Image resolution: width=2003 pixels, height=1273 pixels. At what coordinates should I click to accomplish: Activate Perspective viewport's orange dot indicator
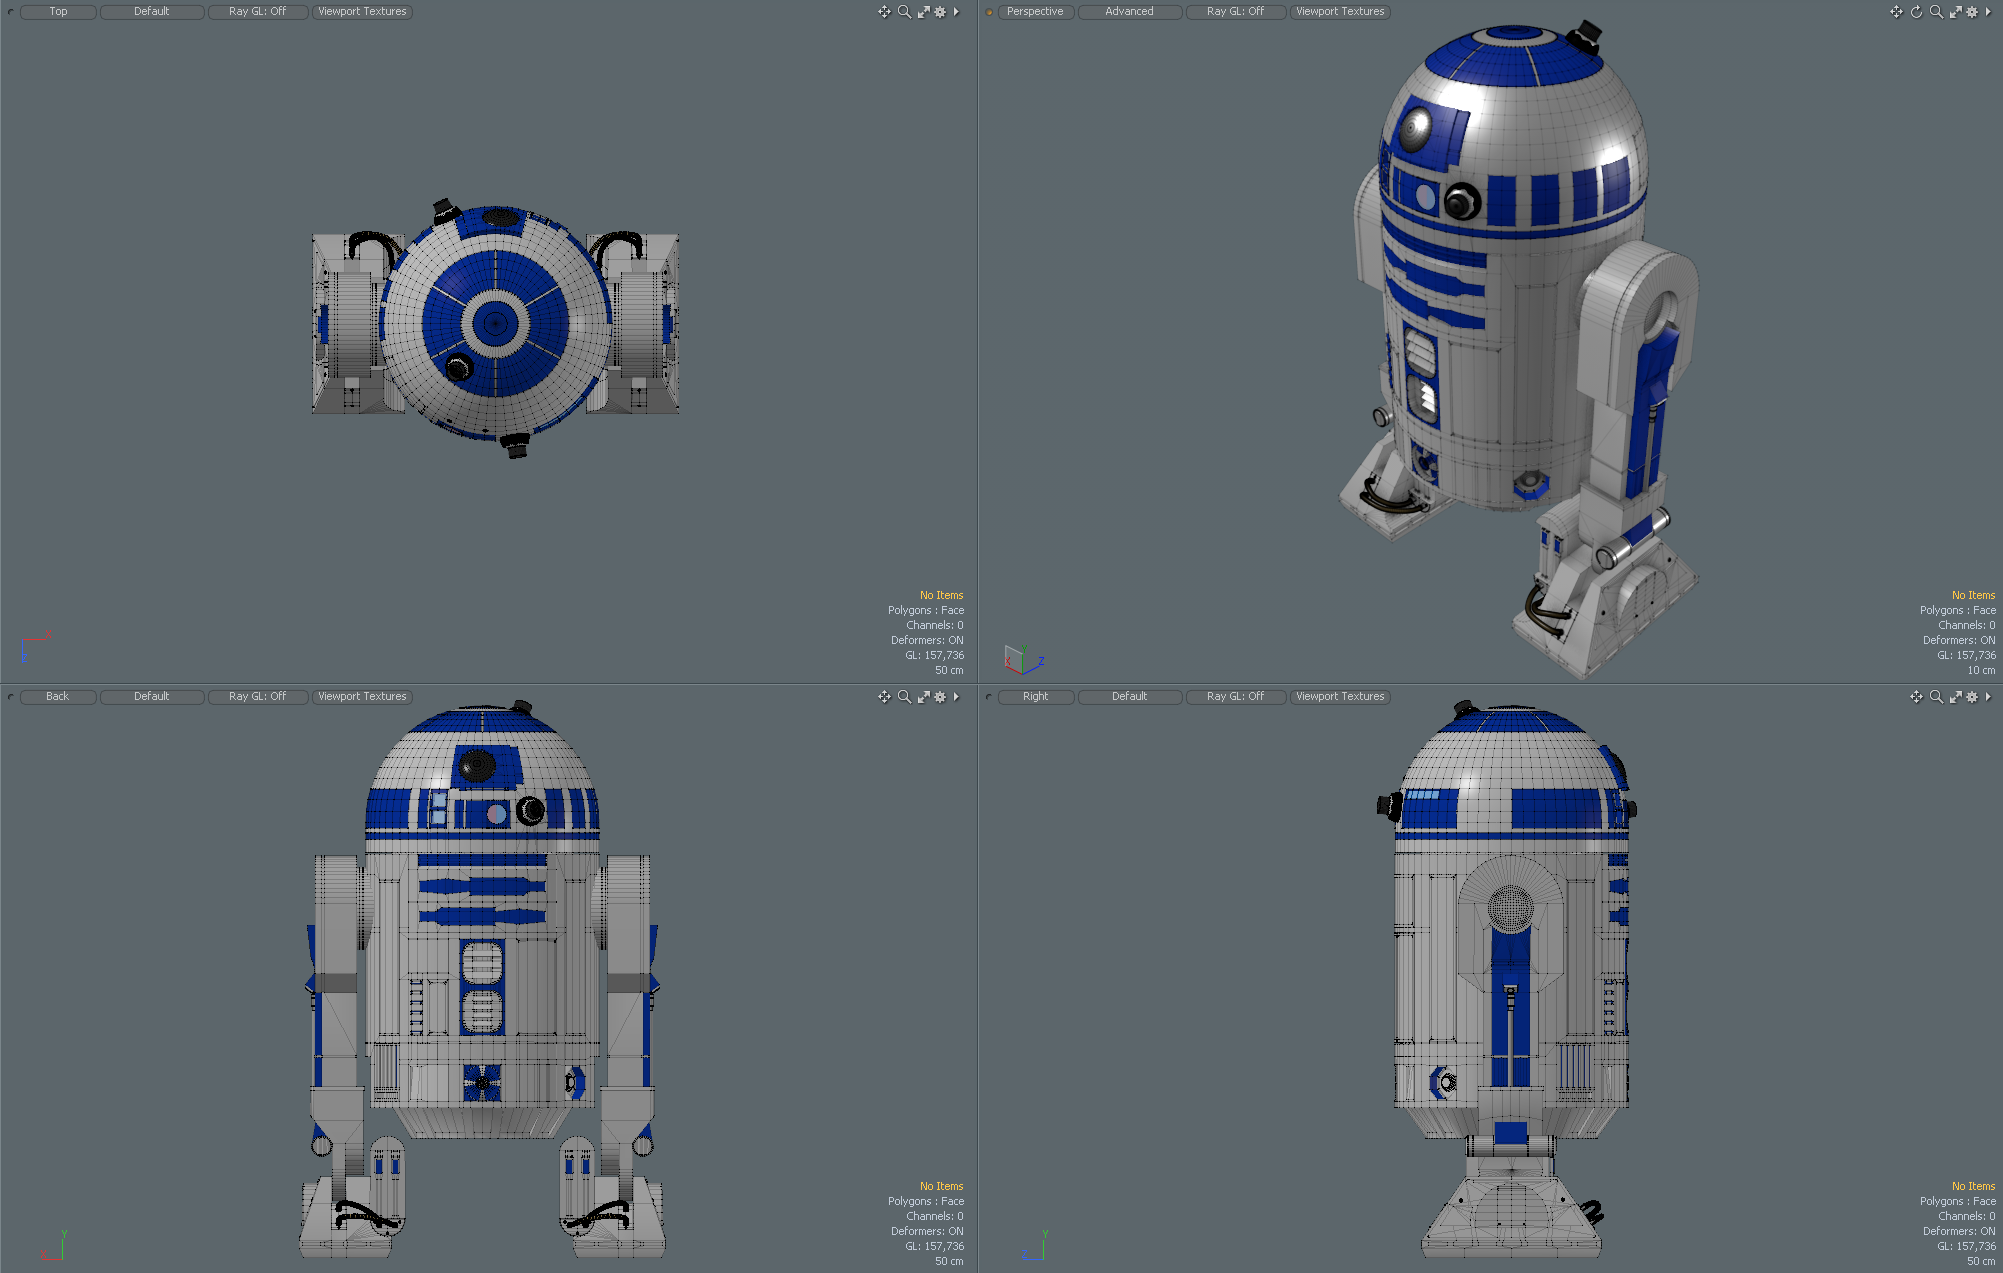[989, 12]
